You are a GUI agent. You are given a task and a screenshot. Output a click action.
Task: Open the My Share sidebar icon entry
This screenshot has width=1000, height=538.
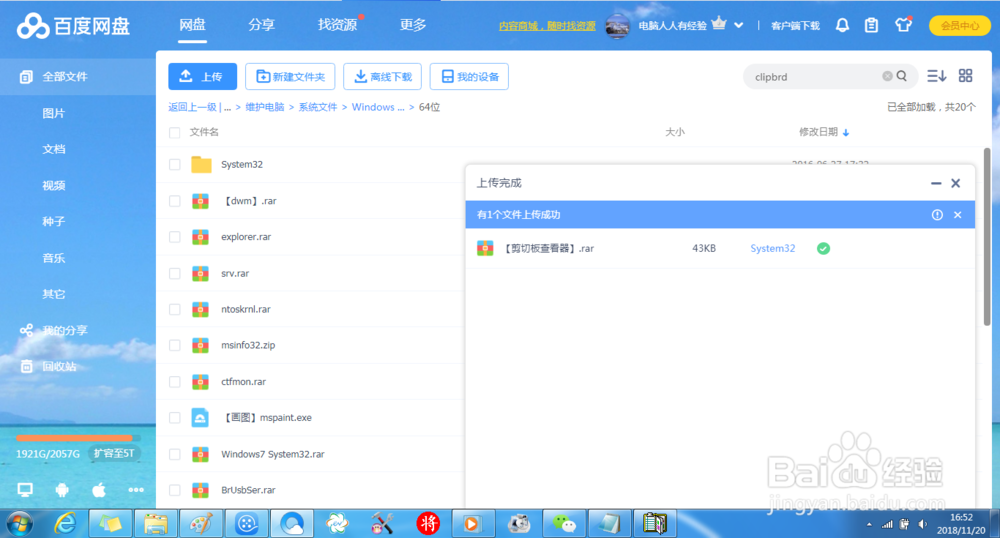click(54, 330)
